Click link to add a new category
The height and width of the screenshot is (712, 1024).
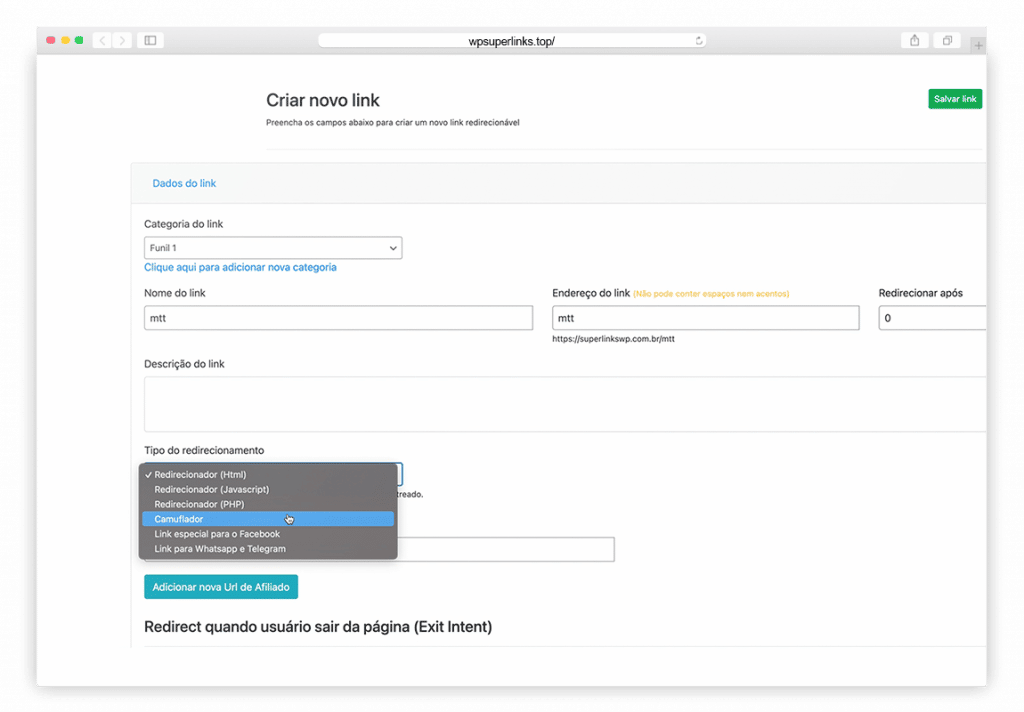240,268
